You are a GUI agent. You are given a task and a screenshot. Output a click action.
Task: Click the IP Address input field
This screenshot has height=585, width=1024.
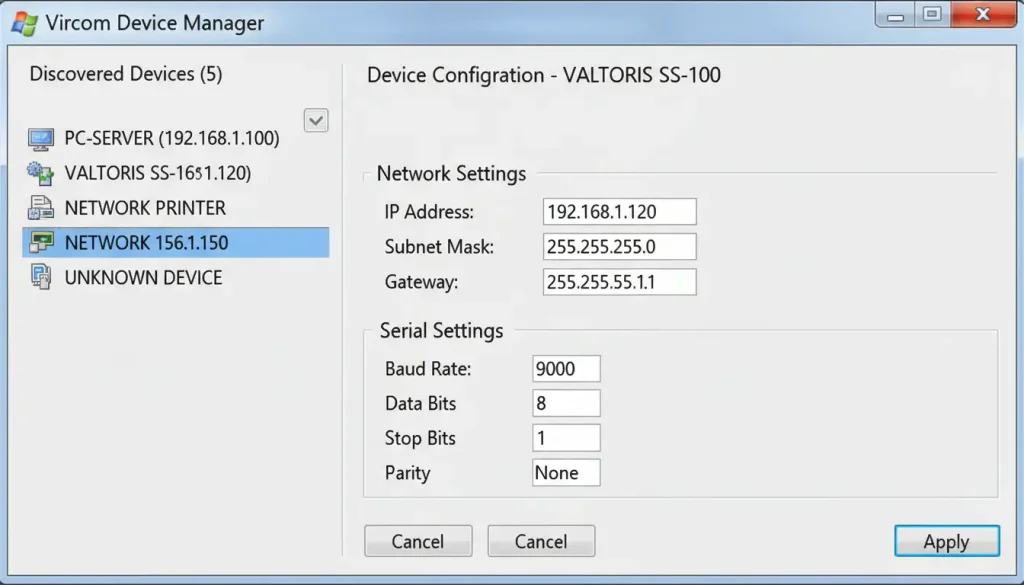(x=619, y=212)
